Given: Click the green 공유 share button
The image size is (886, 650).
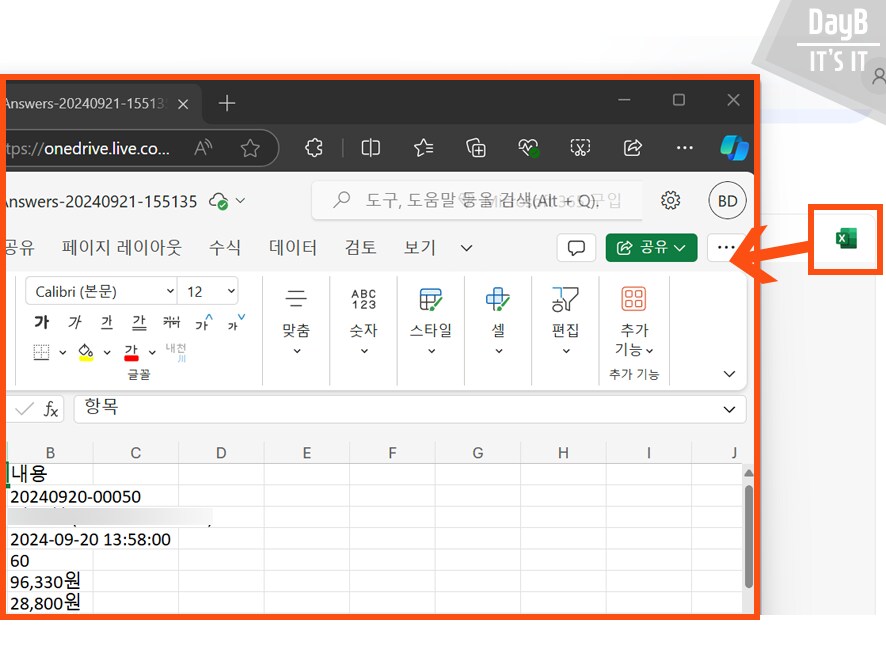Looking at the screenshot, I should pyautogui.click(x=651, y=247).
